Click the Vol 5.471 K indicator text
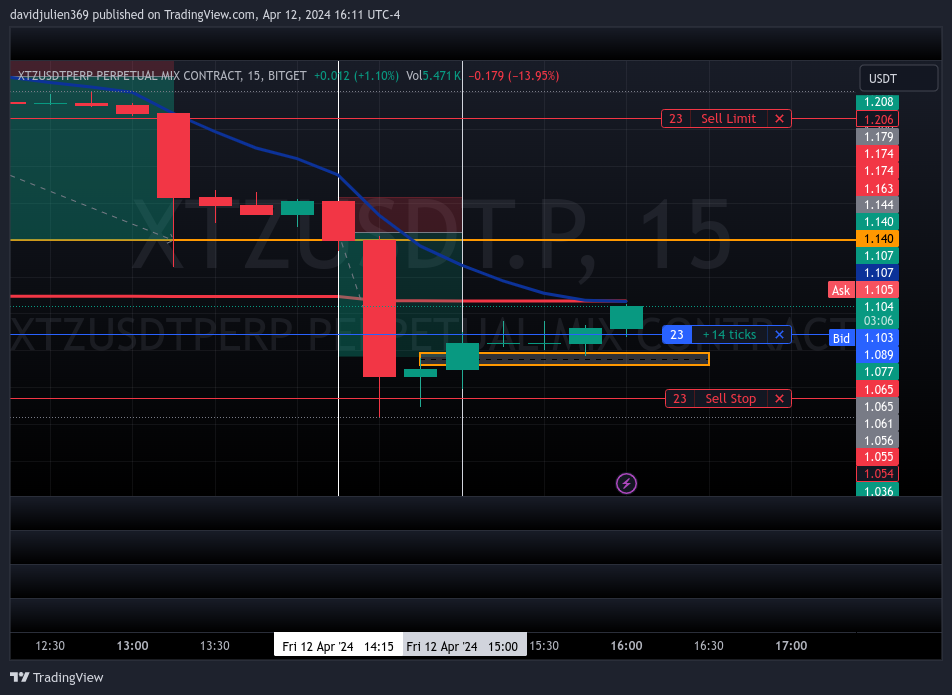Screen dimensions: 952x695 pos(434,76)
